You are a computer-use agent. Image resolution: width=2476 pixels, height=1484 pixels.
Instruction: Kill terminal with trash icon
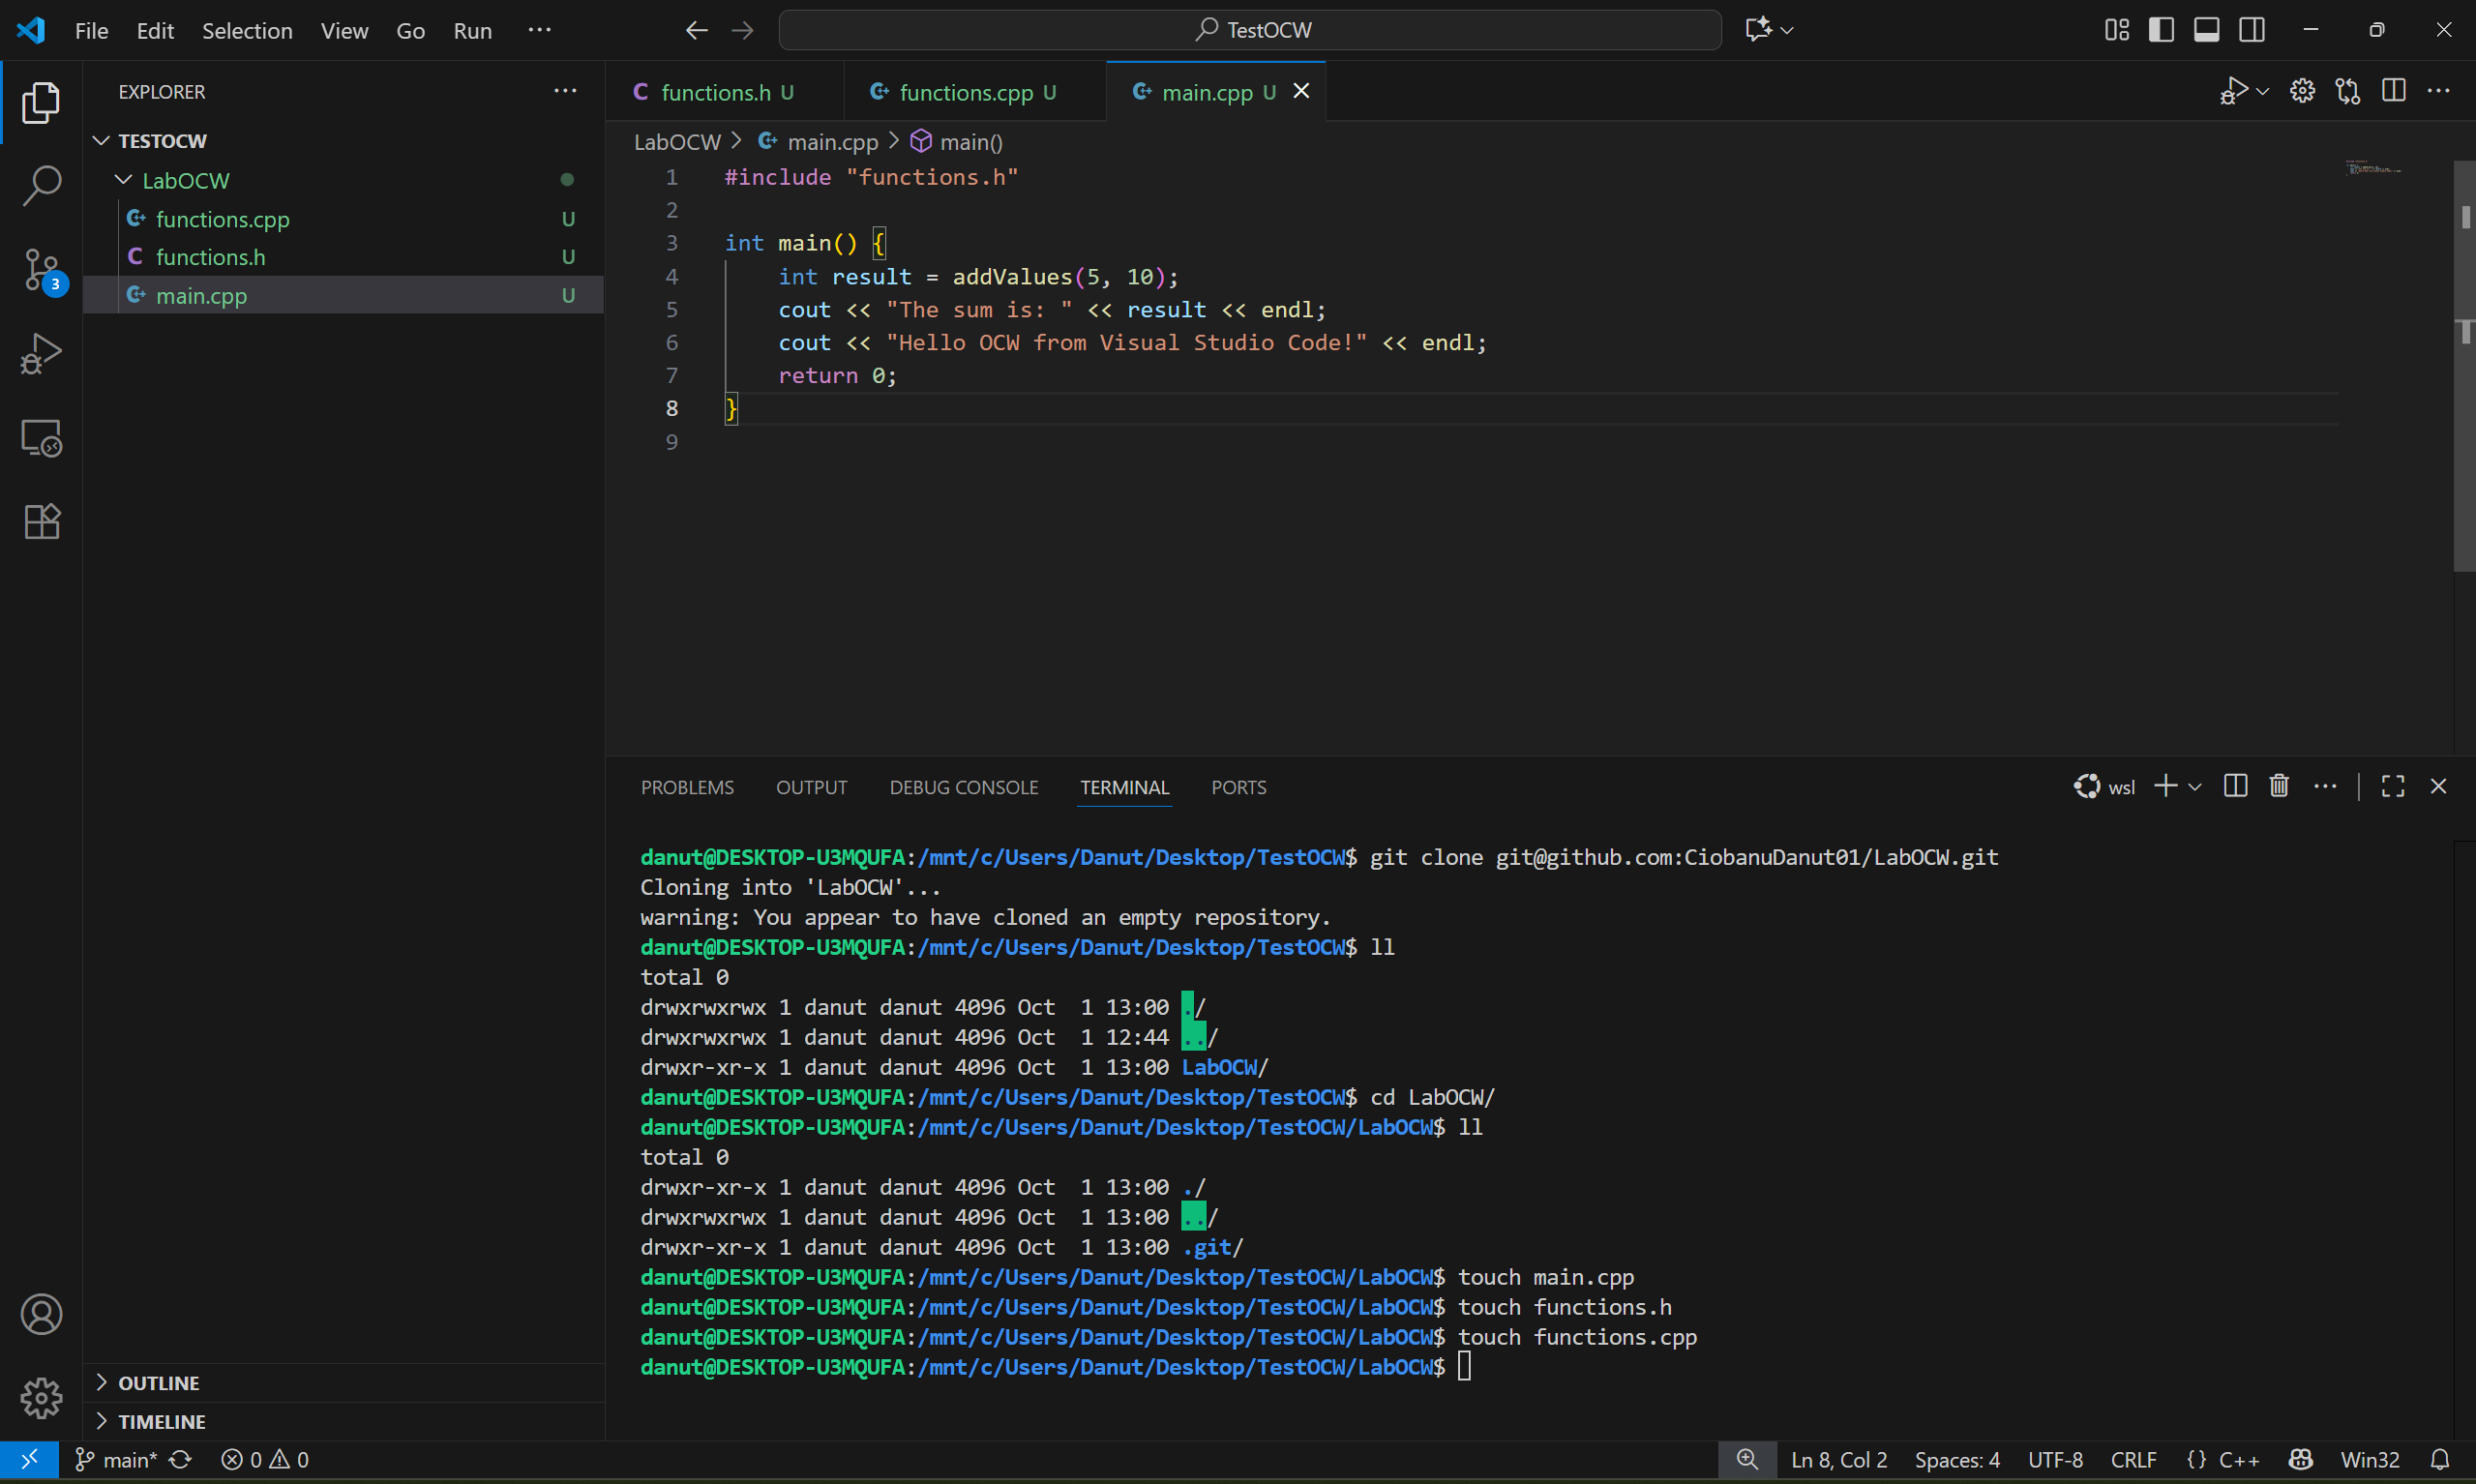click(x=2279, y=786)
